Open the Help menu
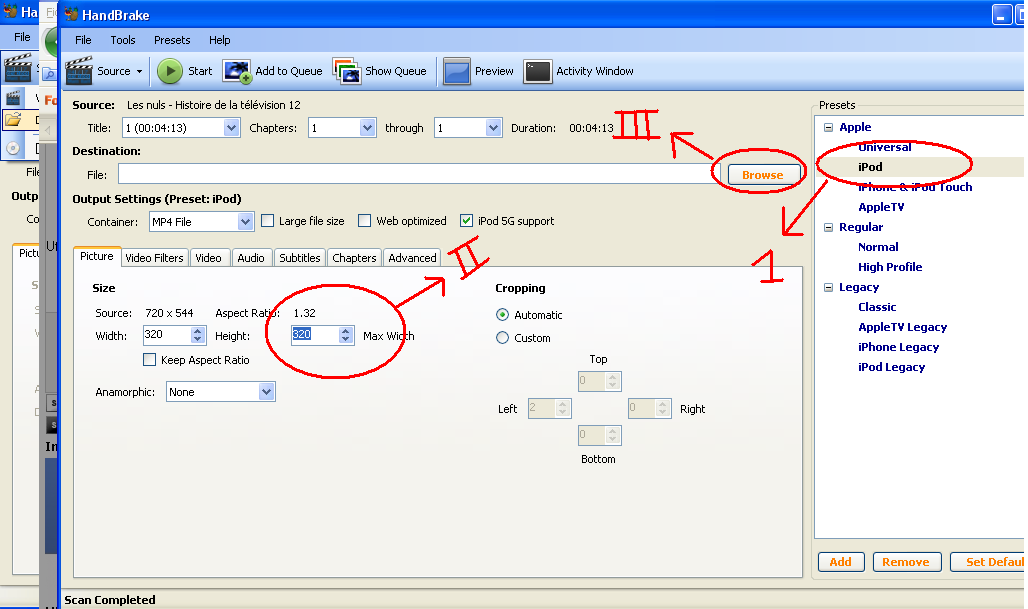Screen dimensions: 1028x609 (x=220, y=40)
